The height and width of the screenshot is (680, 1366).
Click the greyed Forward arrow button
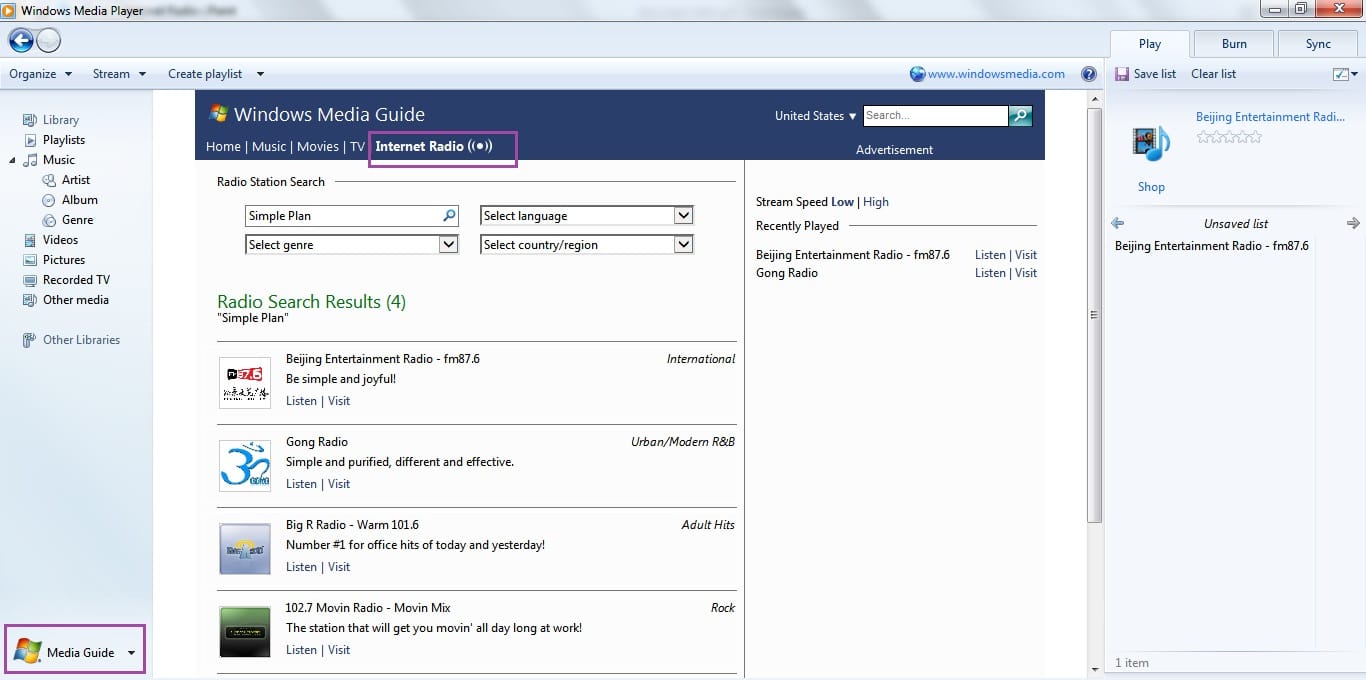(x=48, y=40)
